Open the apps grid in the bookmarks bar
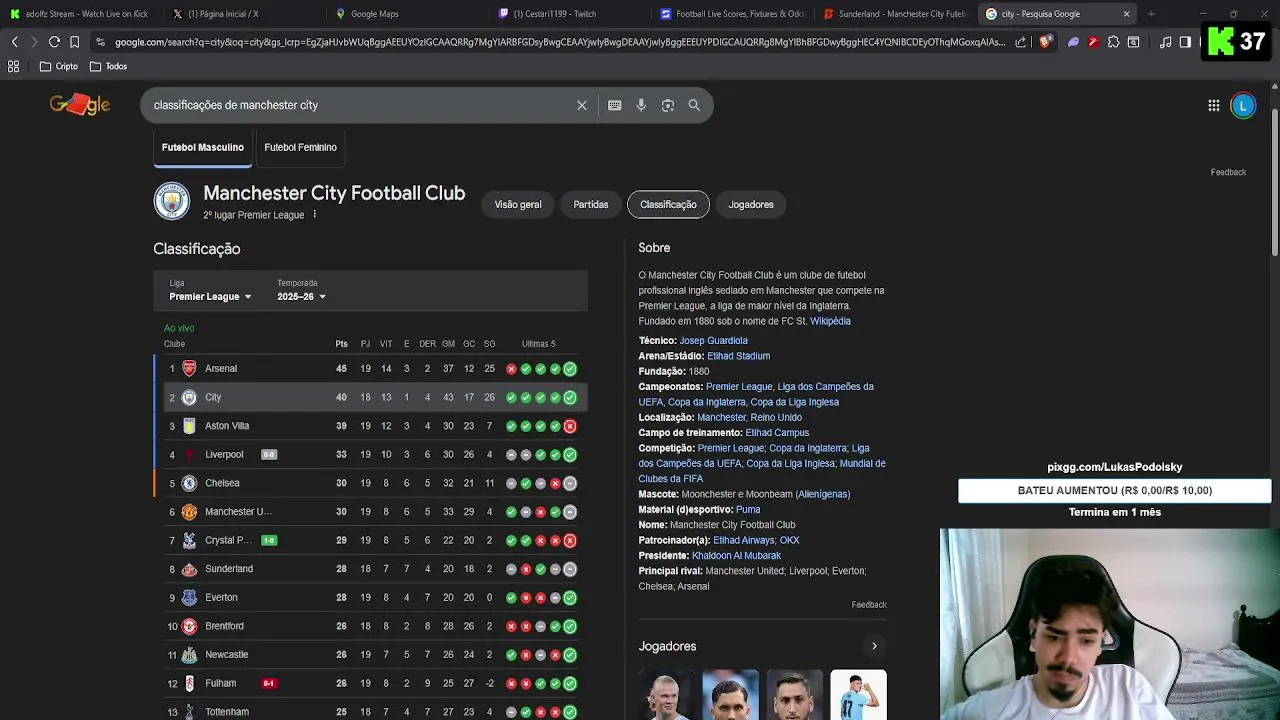 [x=14, y=66]
